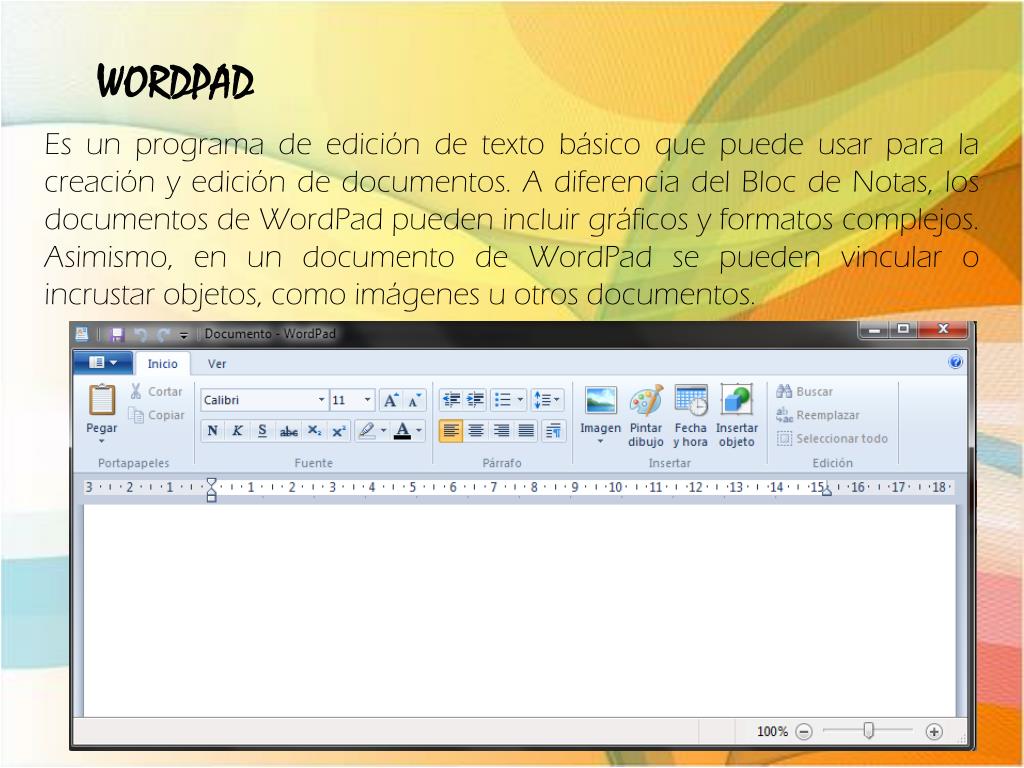Open the Pegar dropdown arrow
Image resolution: width=1024 pixels, height=768 pixels.
[x=102, y=441]
